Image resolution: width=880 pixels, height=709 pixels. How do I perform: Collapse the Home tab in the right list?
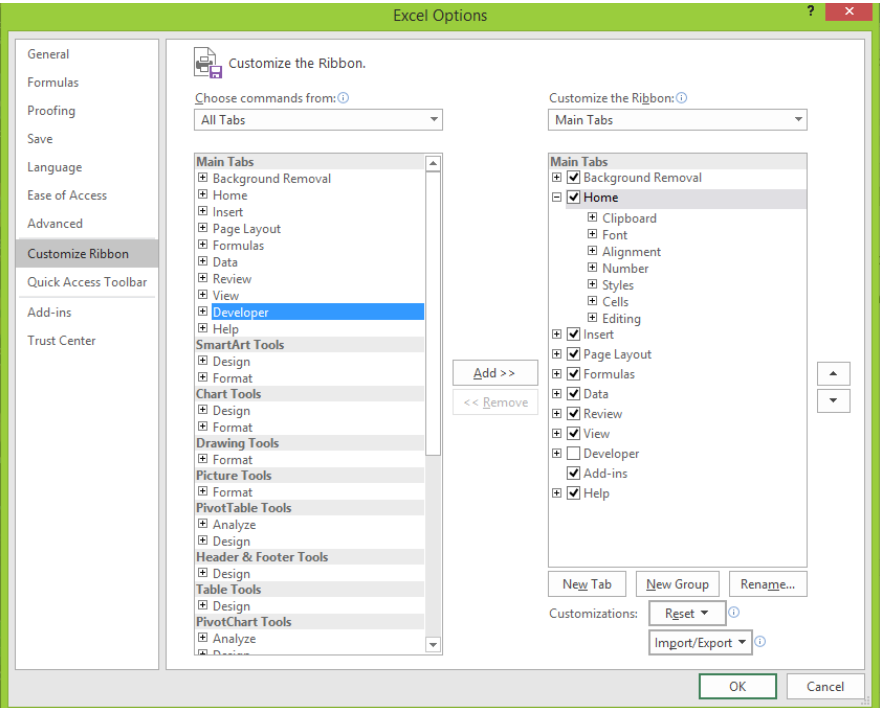tap(556, 197)
